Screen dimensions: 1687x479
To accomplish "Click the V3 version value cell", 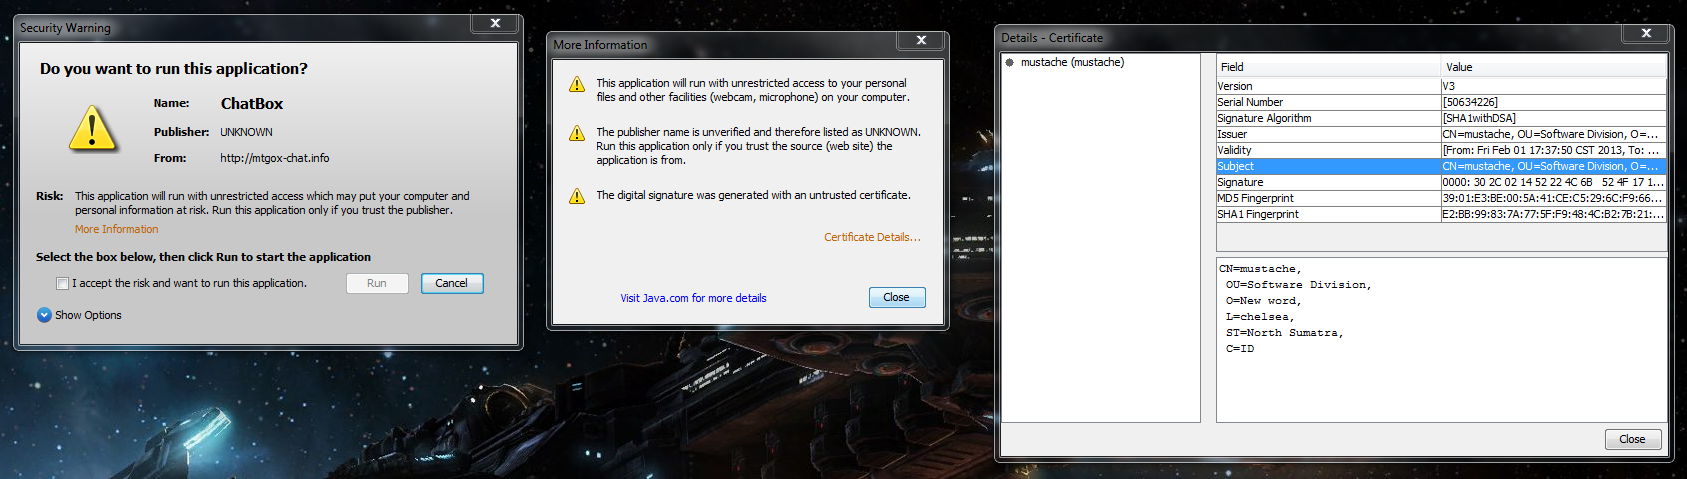I will (1554, 86).
